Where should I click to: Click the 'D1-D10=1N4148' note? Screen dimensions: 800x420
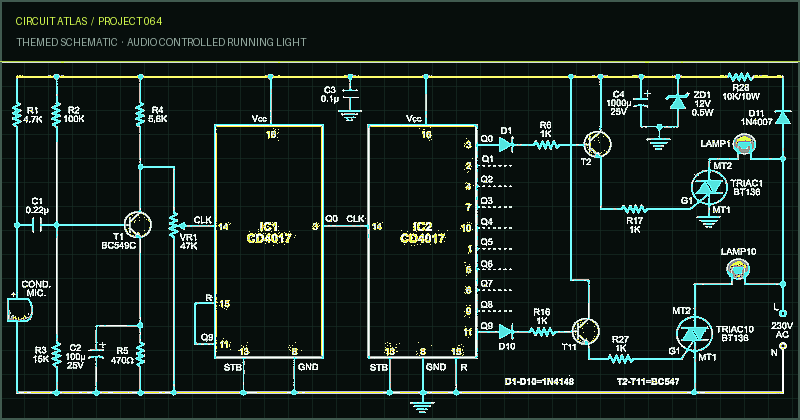(539, 382)
